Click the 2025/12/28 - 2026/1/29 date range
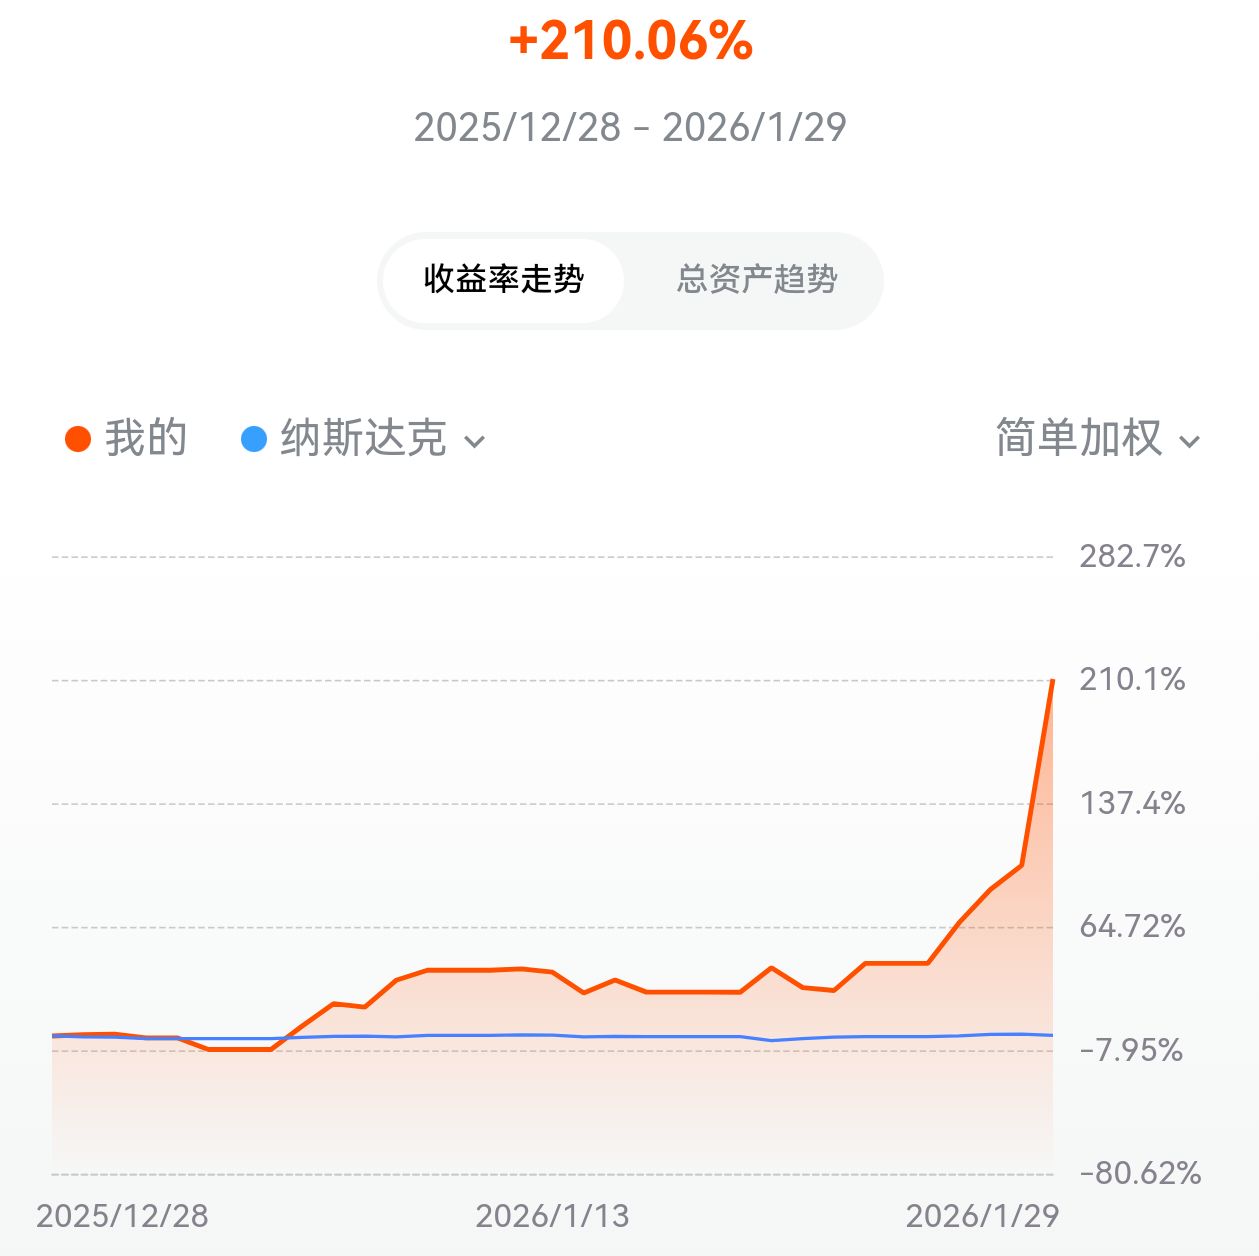 630,128
